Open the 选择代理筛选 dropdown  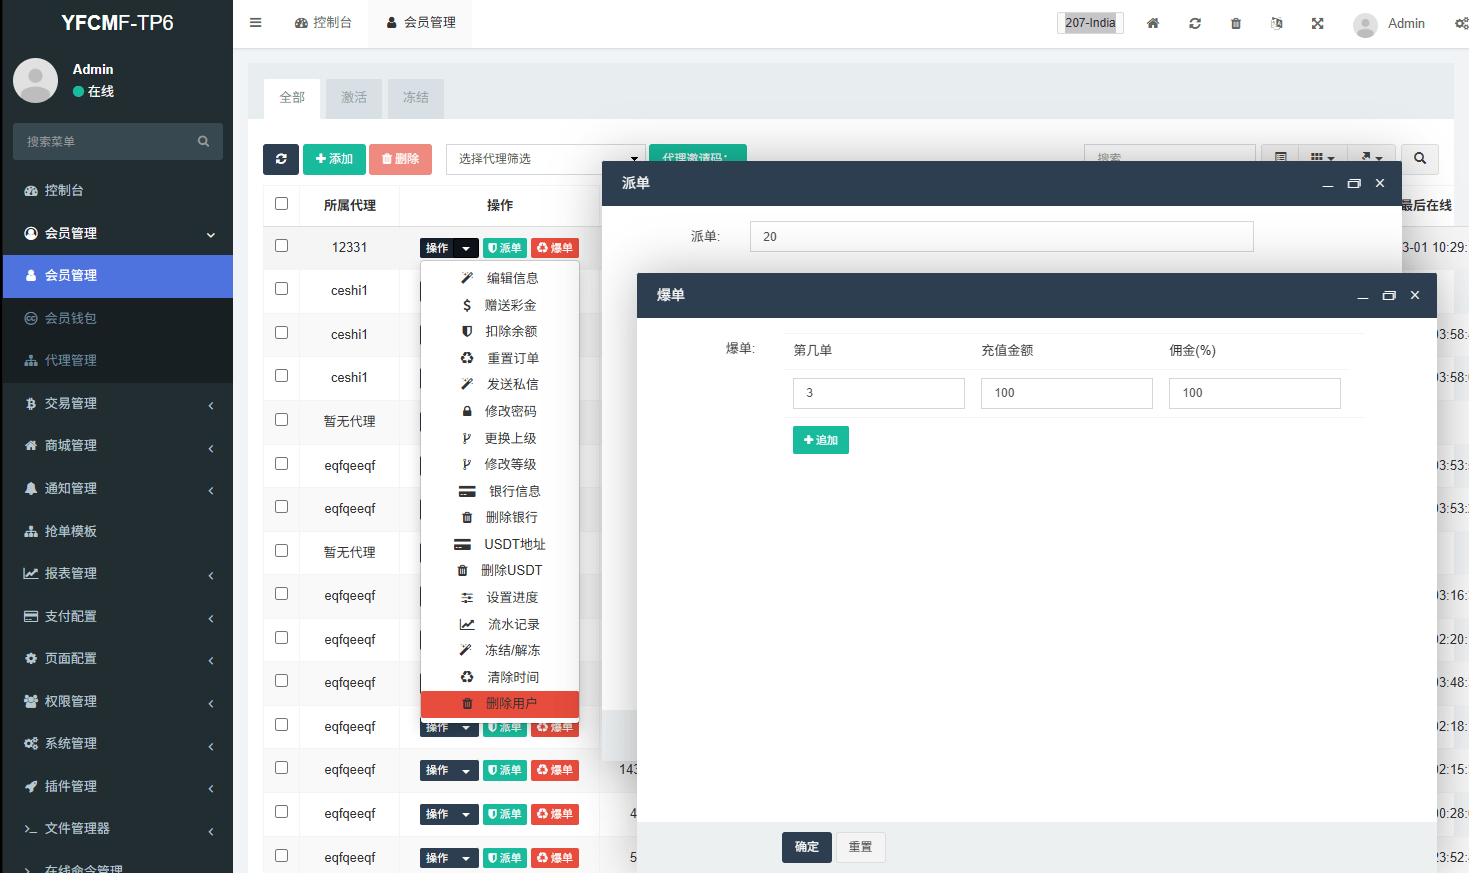coord(545,159)
